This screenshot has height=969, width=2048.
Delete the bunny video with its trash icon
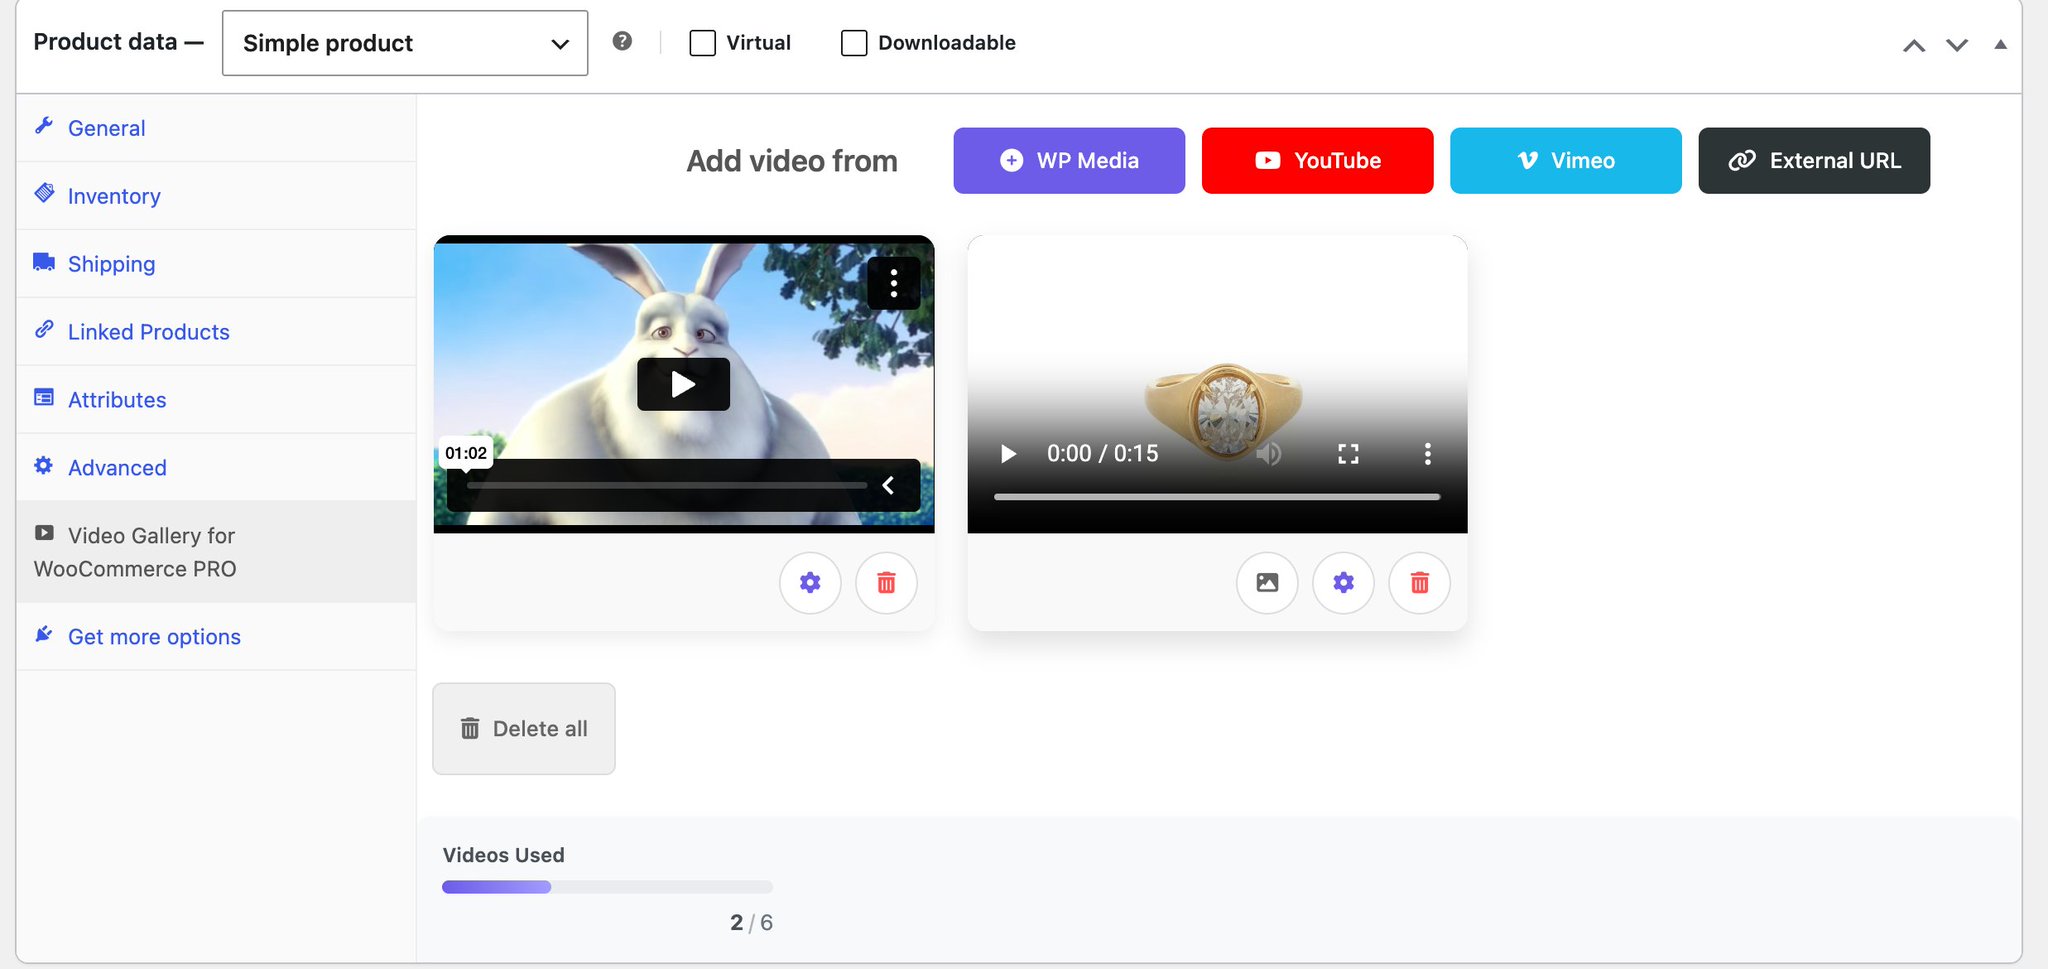[x=886, y=583]
